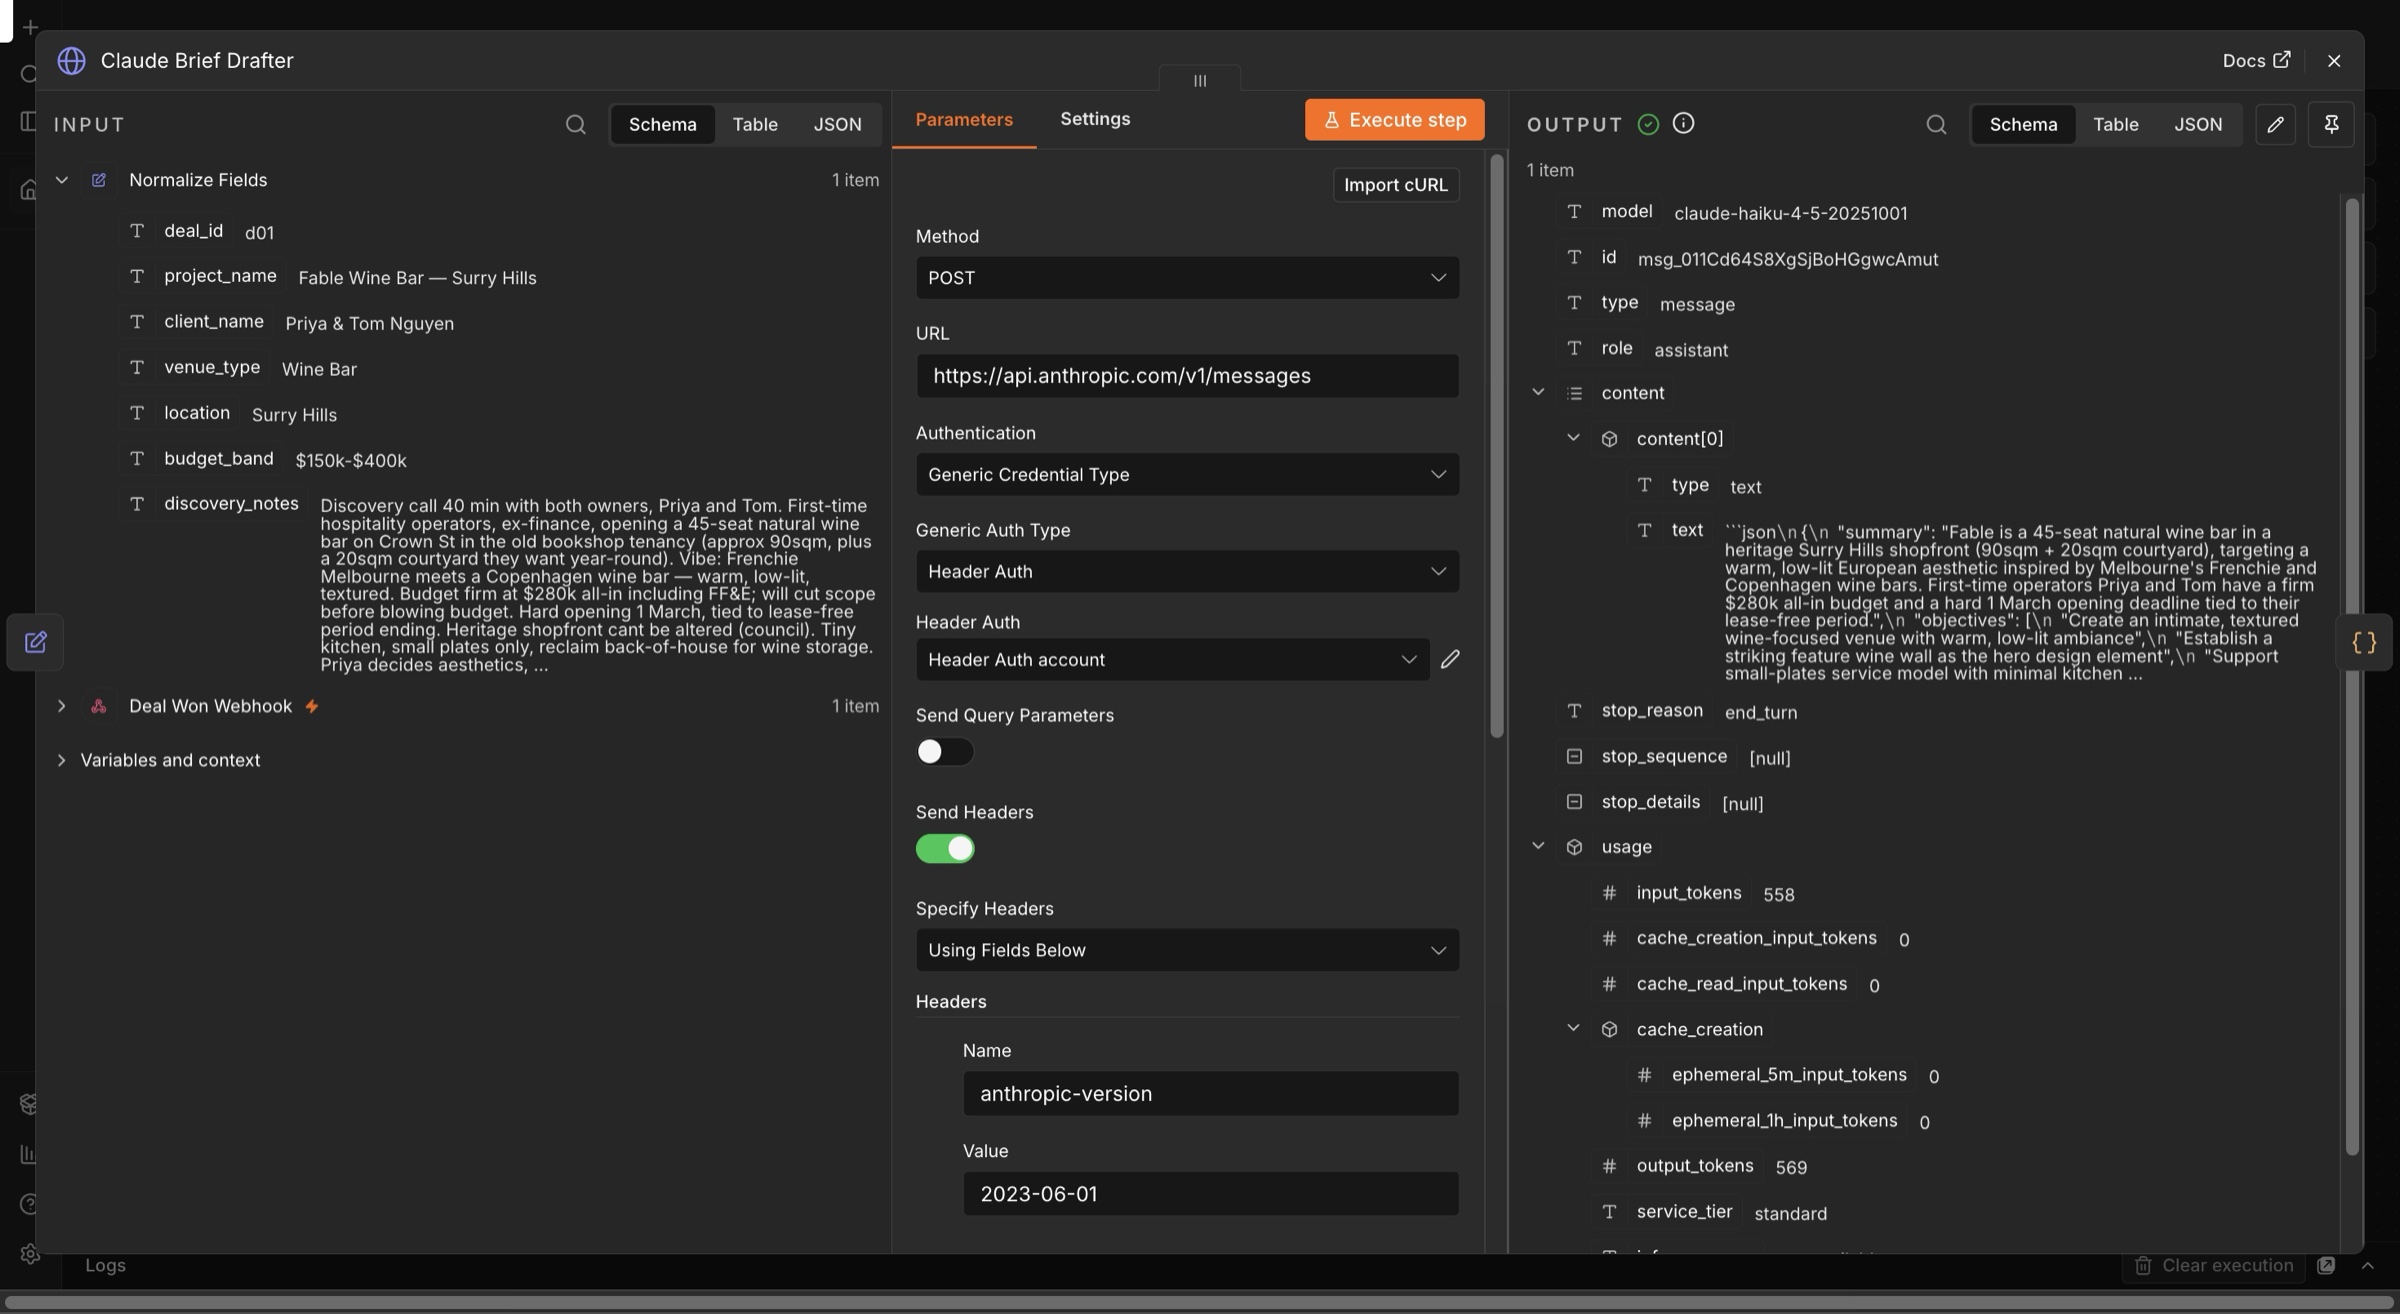
Task: Click the object cube icon beside usage
Action: point(1574,847)
